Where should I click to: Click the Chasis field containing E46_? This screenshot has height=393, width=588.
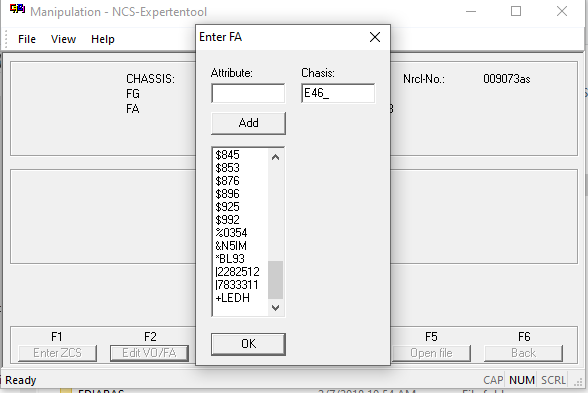pyautogui.click(x=338, y=93)
